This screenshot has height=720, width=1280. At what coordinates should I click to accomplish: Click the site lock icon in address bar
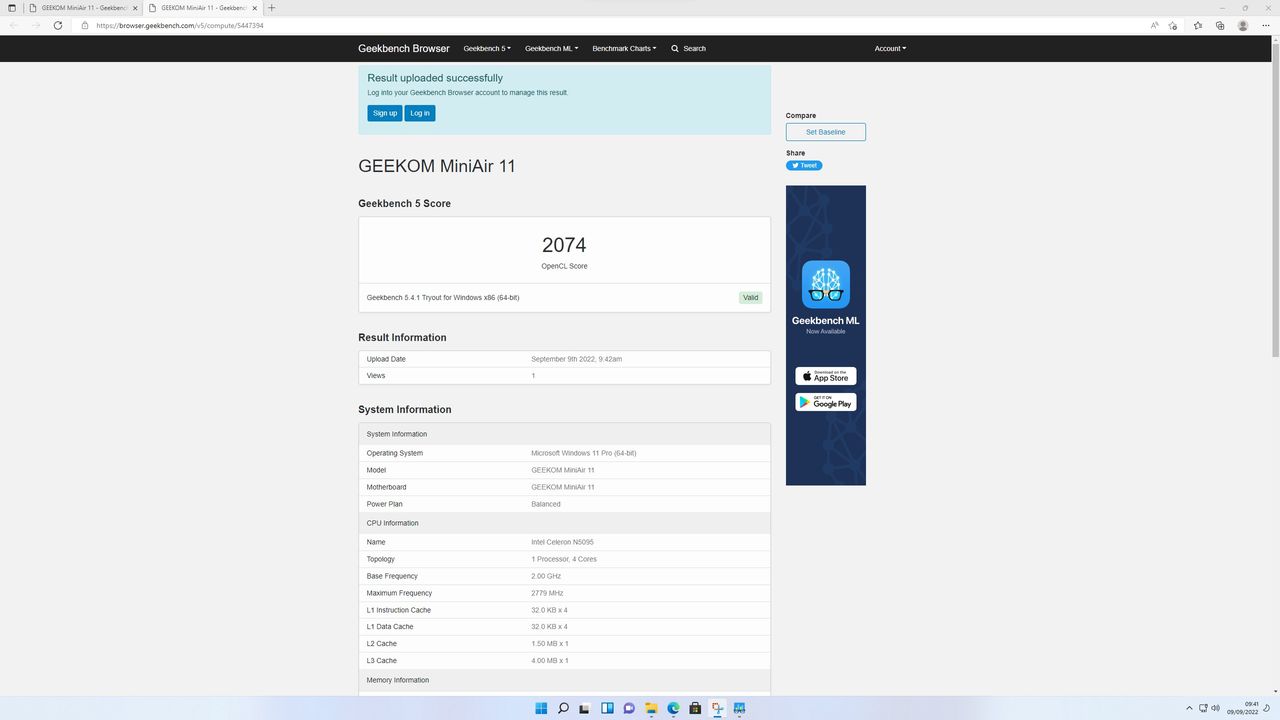tap(85, 25)
